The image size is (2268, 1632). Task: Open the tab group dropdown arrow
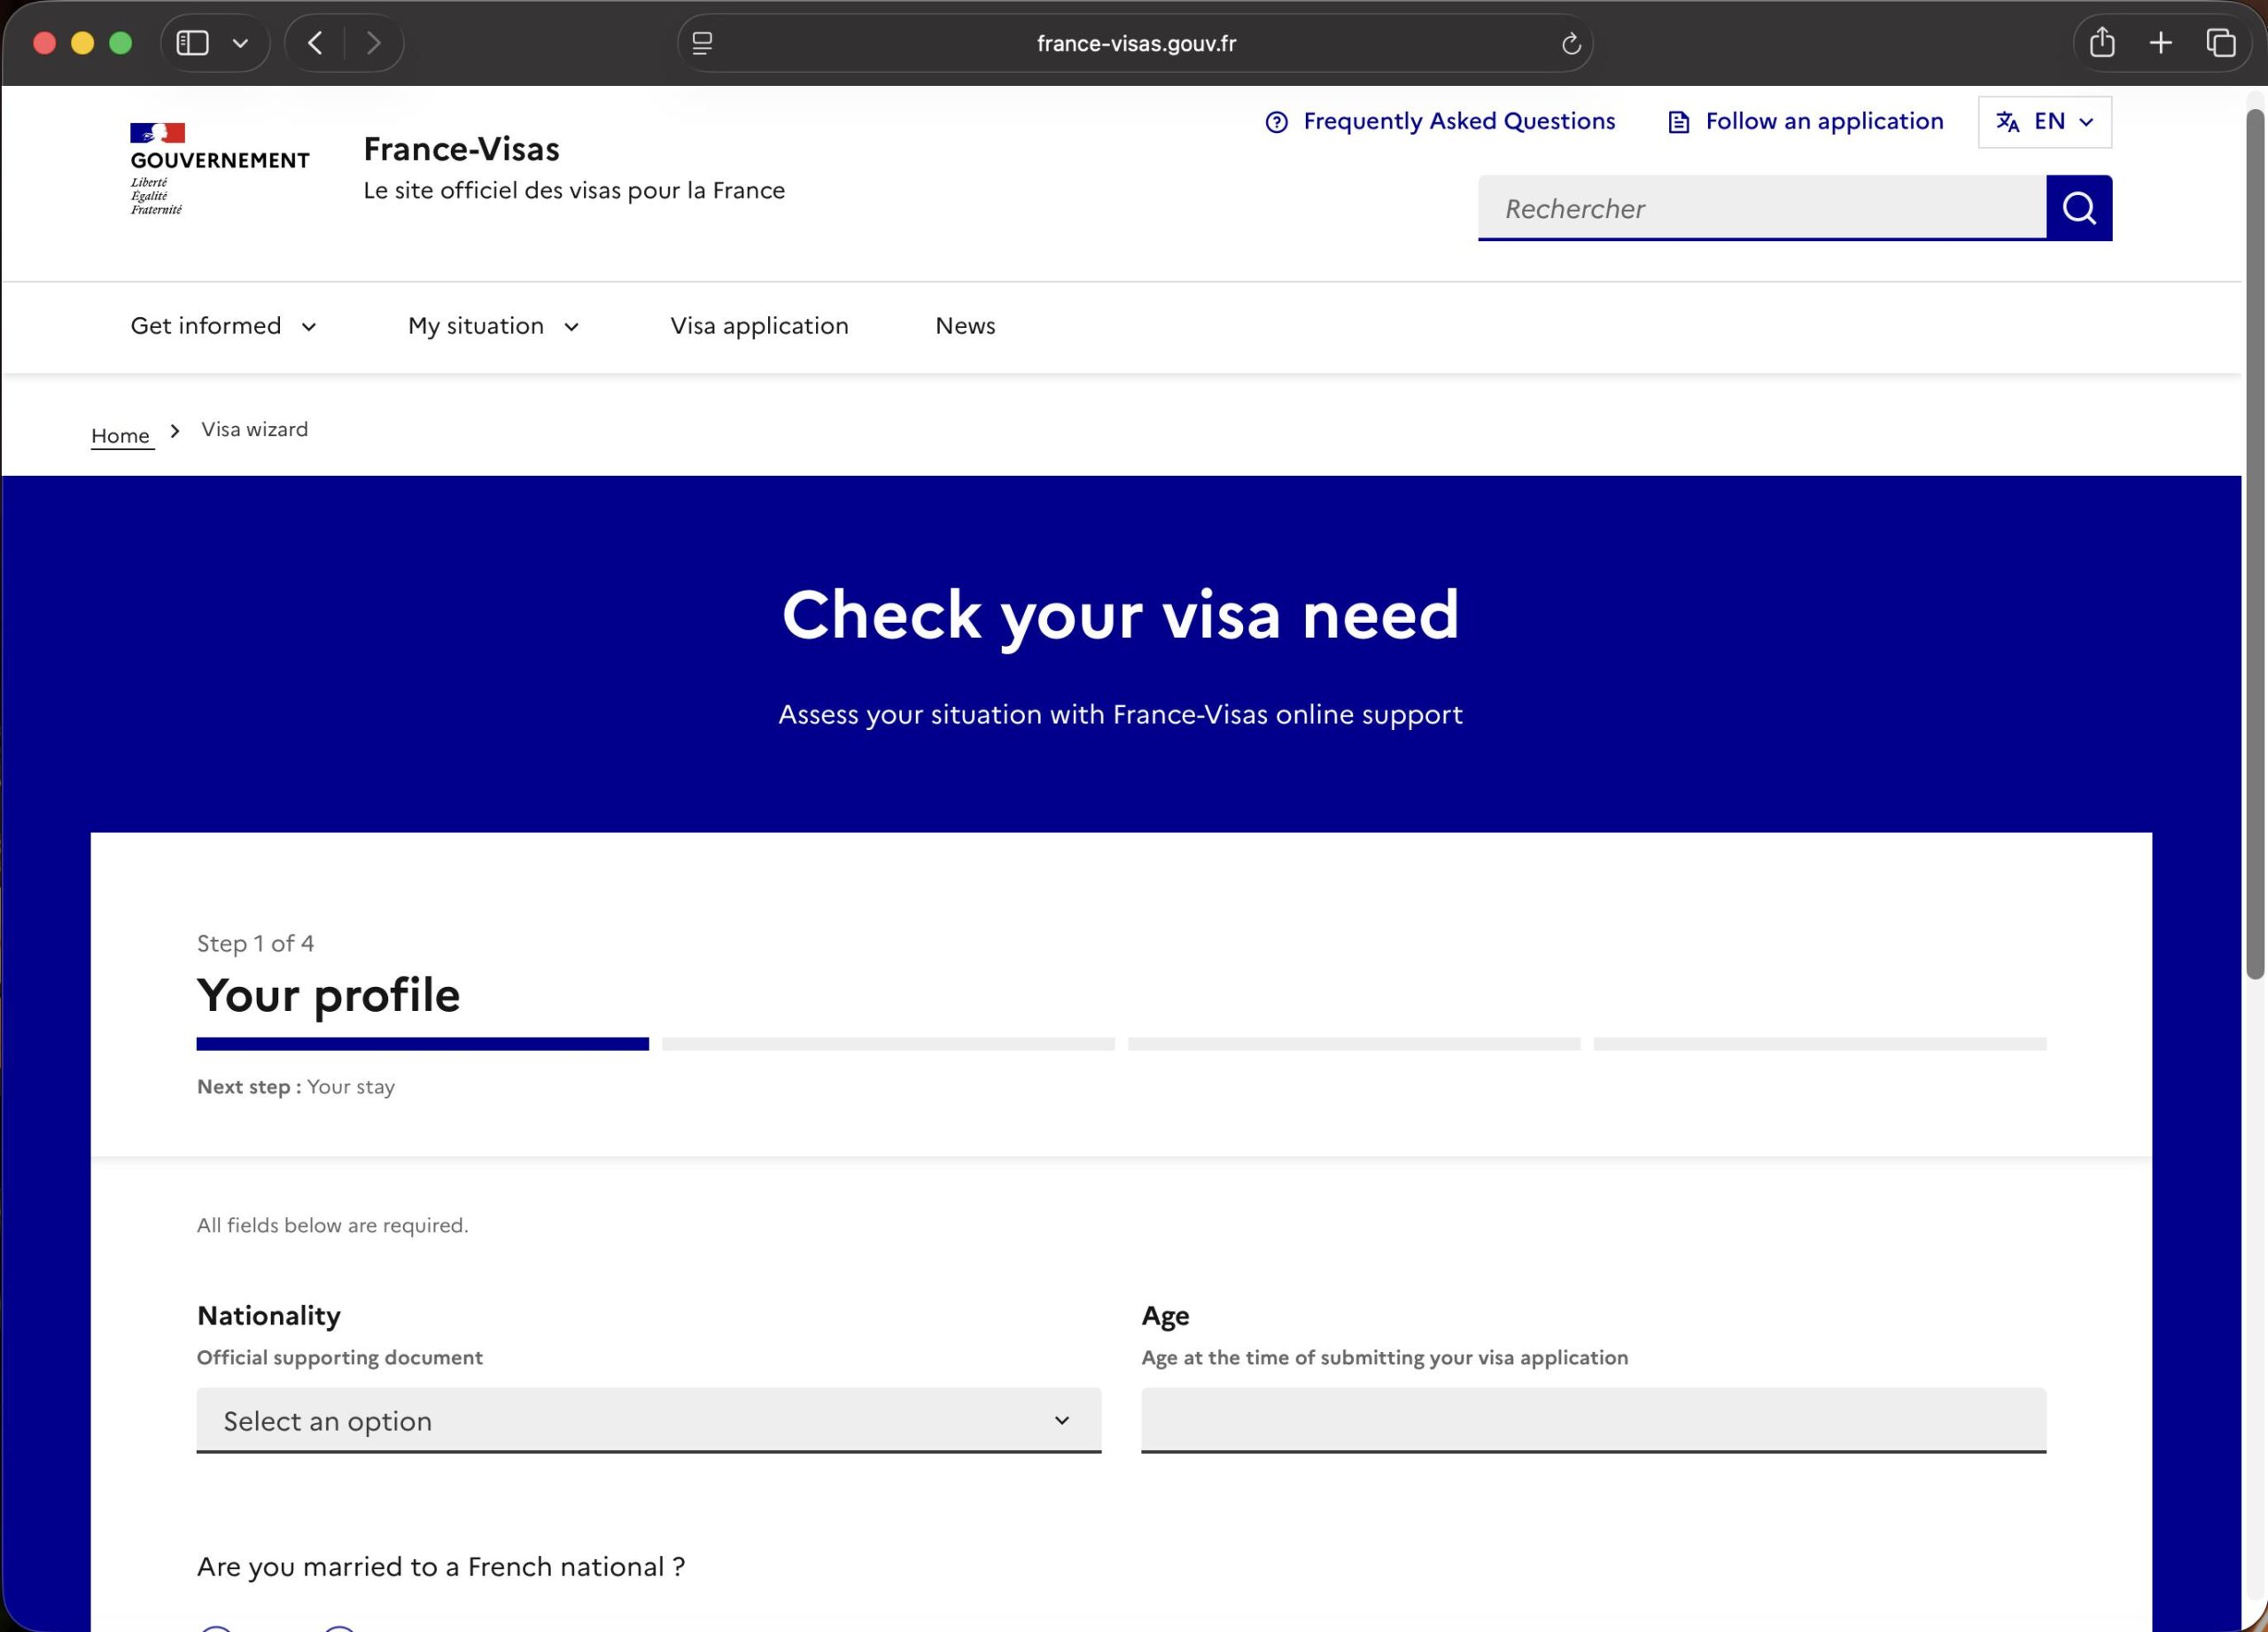pyautogui.click(x=240, y=43)
